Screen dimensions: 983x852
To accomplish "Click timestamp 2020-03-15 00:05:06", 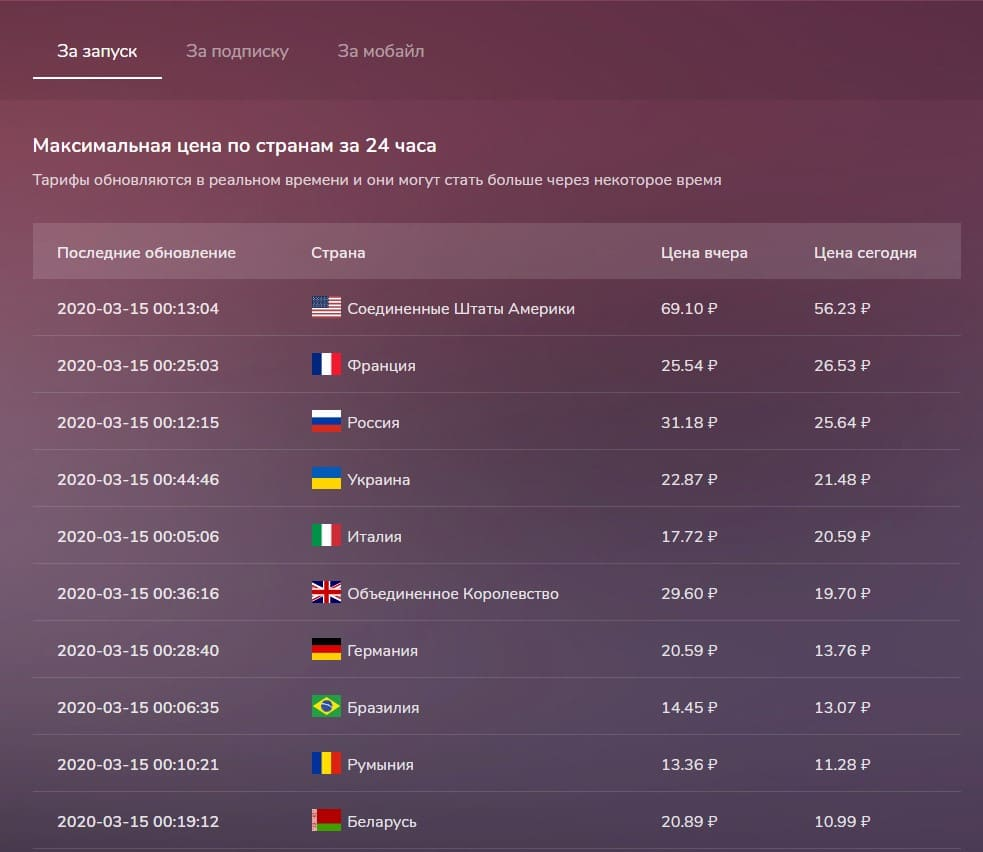I will click(x=138, y=537).
